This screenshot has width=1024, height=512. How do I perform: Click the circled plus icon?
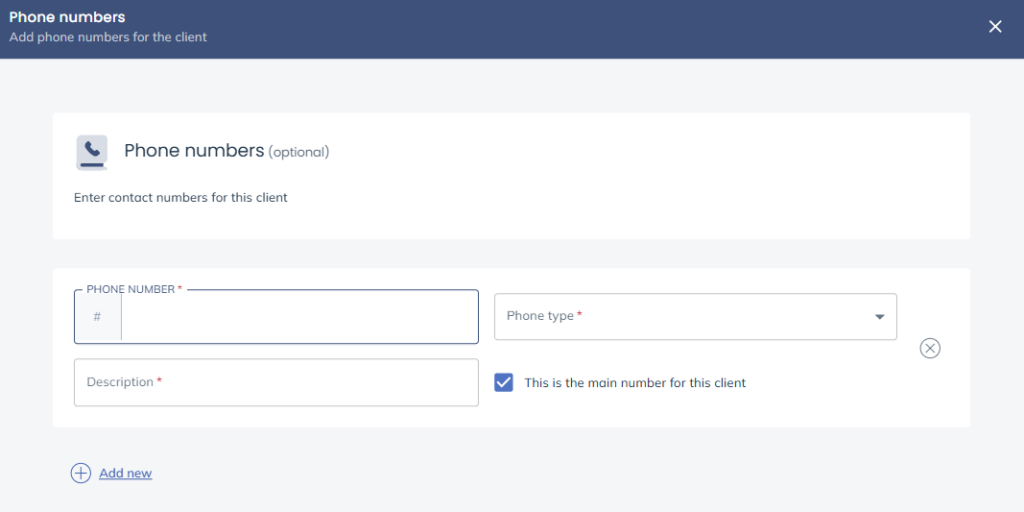(x=81, y=473)
